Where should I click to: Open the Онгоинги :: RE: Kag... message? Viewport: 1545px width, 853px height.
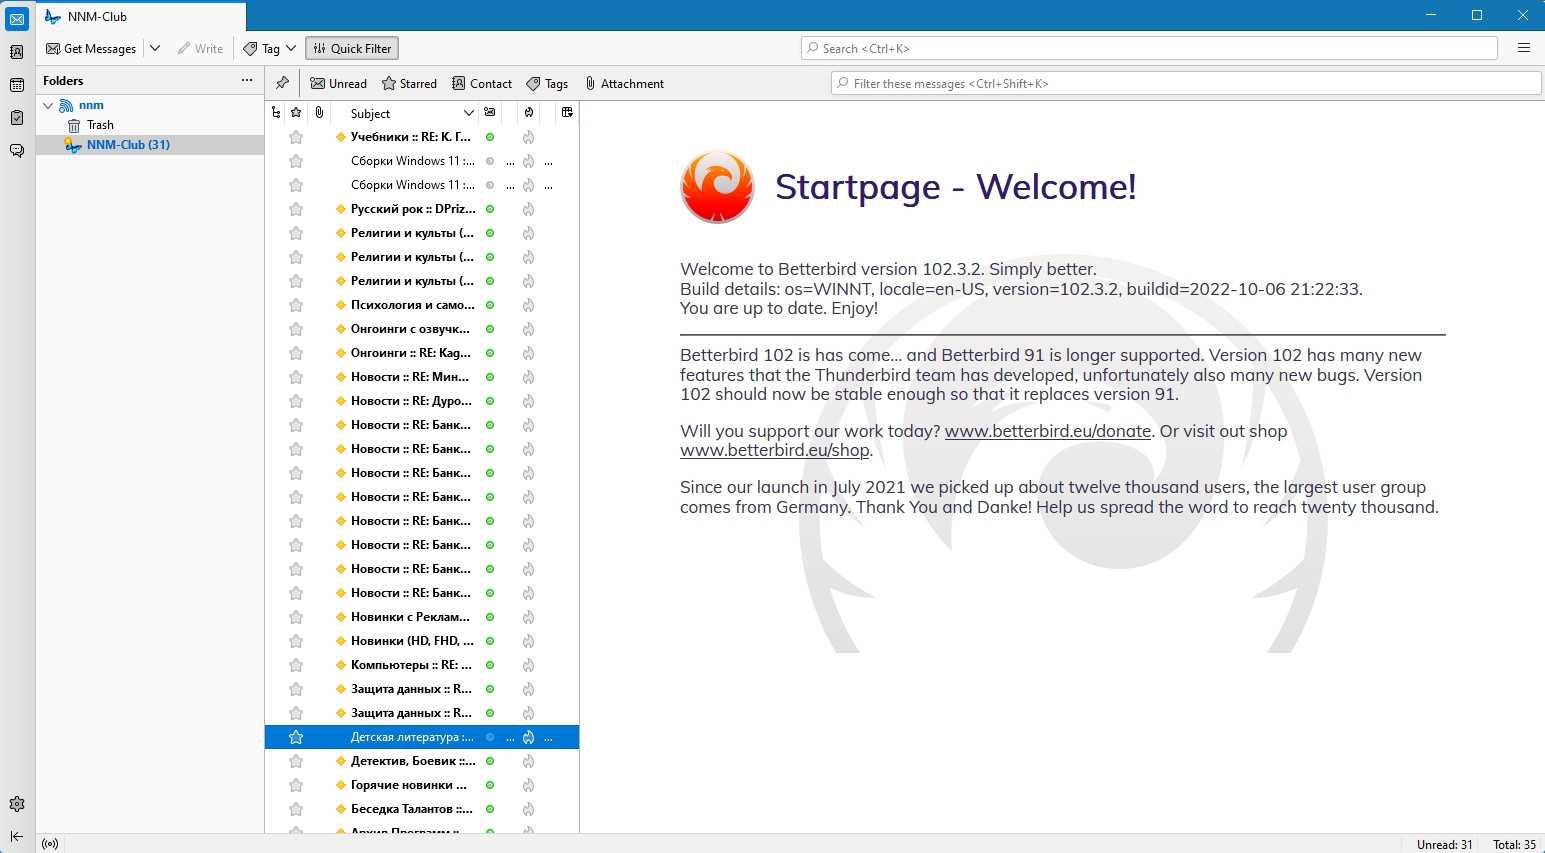pyautogui.click(x=411, y=353)
